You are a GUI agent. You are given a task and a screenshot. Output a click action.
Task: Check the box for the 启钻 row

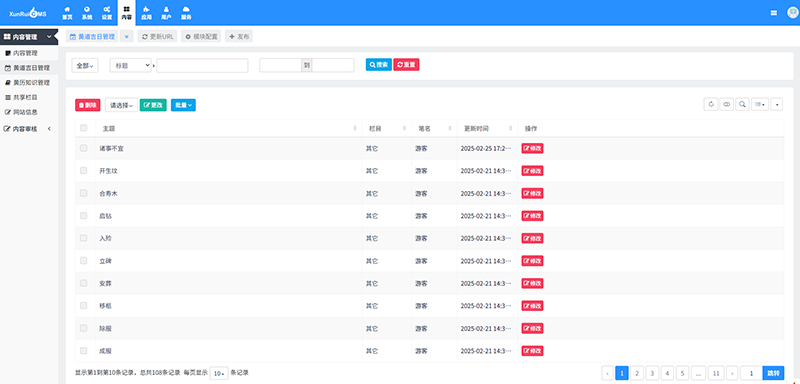point(84,215)
